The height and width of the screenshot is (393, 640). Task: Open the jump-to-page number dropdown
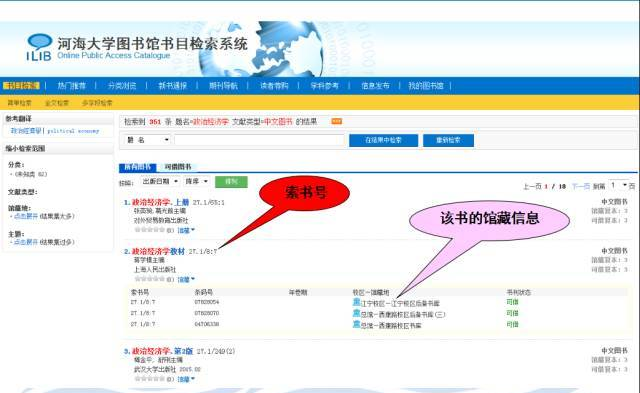coord(618,185)
